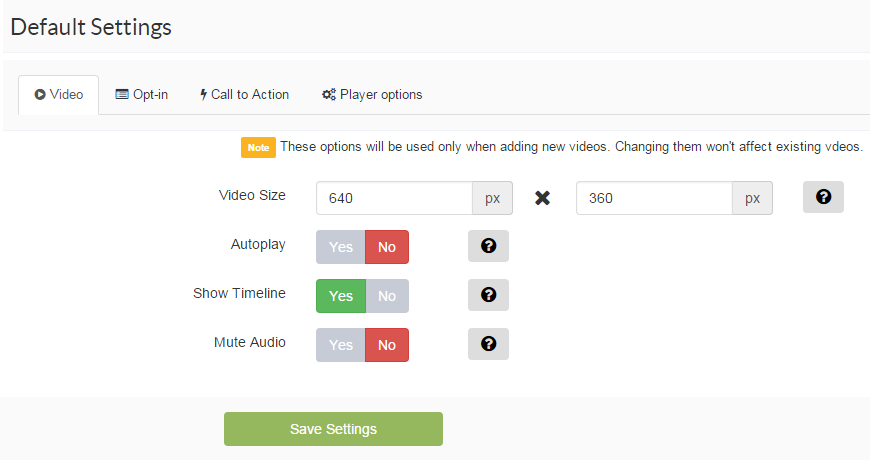Screen dimensions: 870x460
Task: Click the X multiply icon between size fields
Action: (543, 198)
